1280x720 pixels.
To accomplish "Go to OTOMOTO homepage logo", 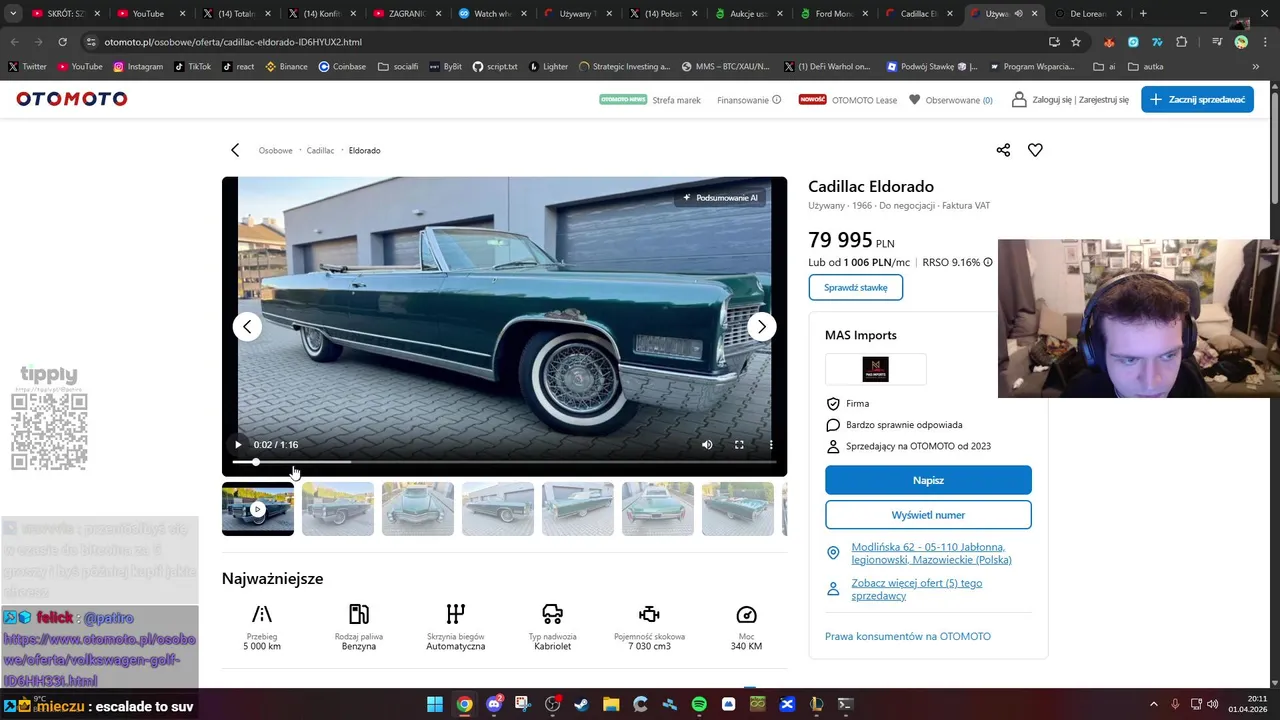I will pyautogui.click(x=72, y=99).
